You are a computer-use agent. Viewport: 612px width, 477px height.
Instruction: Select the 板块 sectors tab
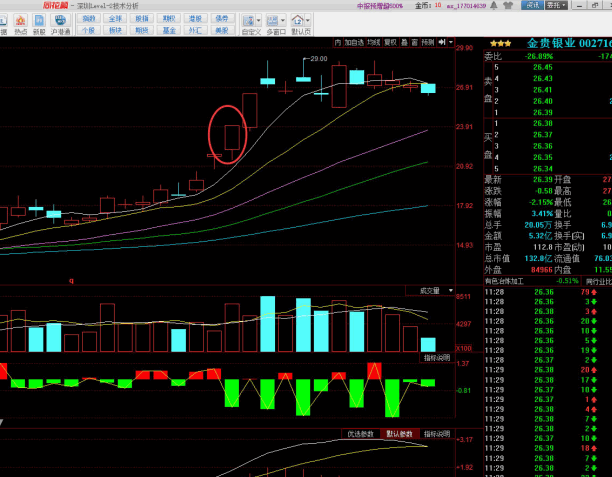116,30
